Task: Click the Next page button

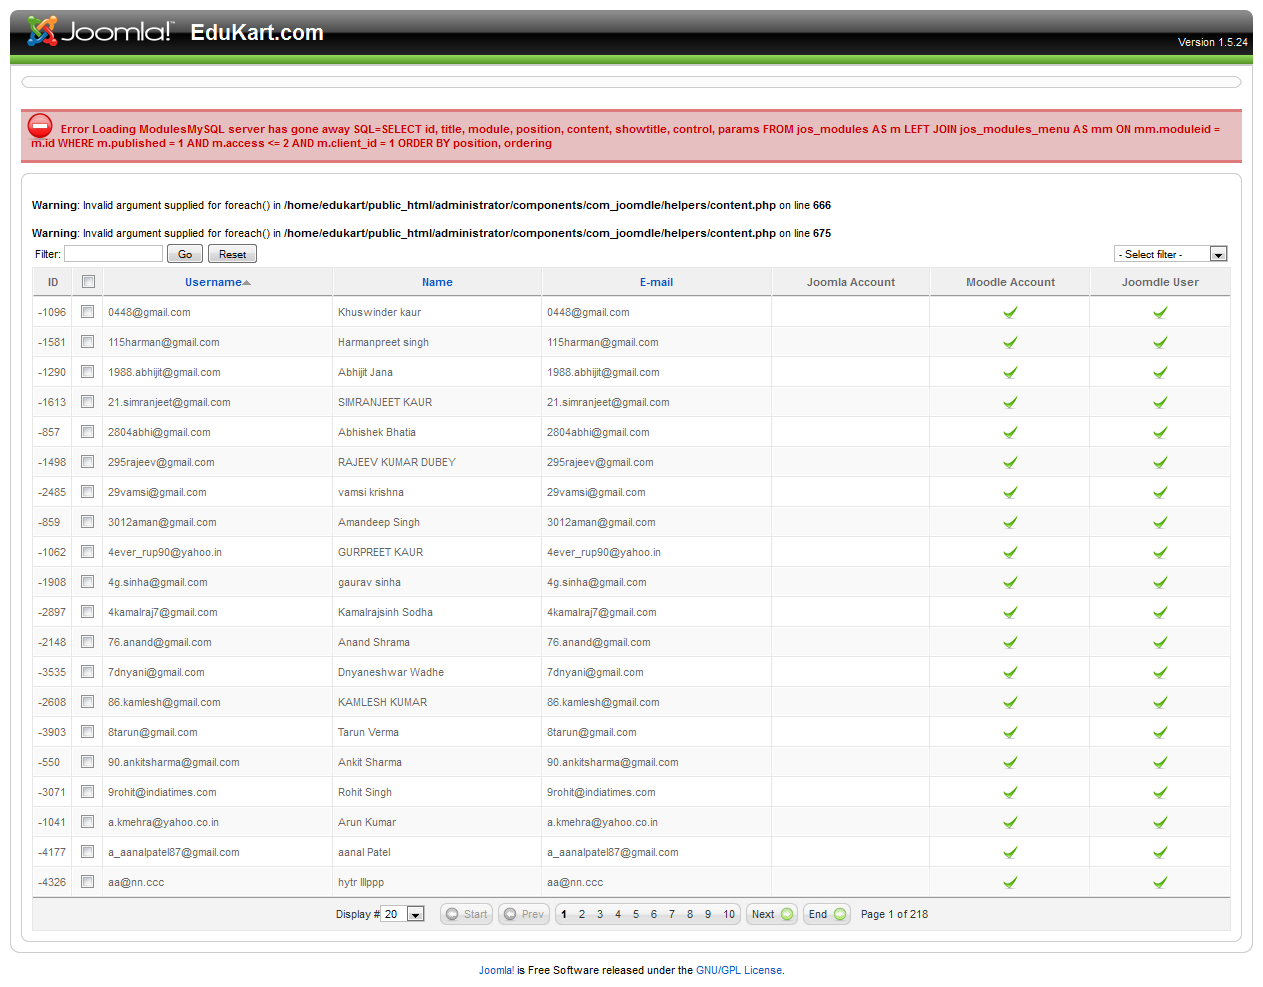Action: coord(771,914)
